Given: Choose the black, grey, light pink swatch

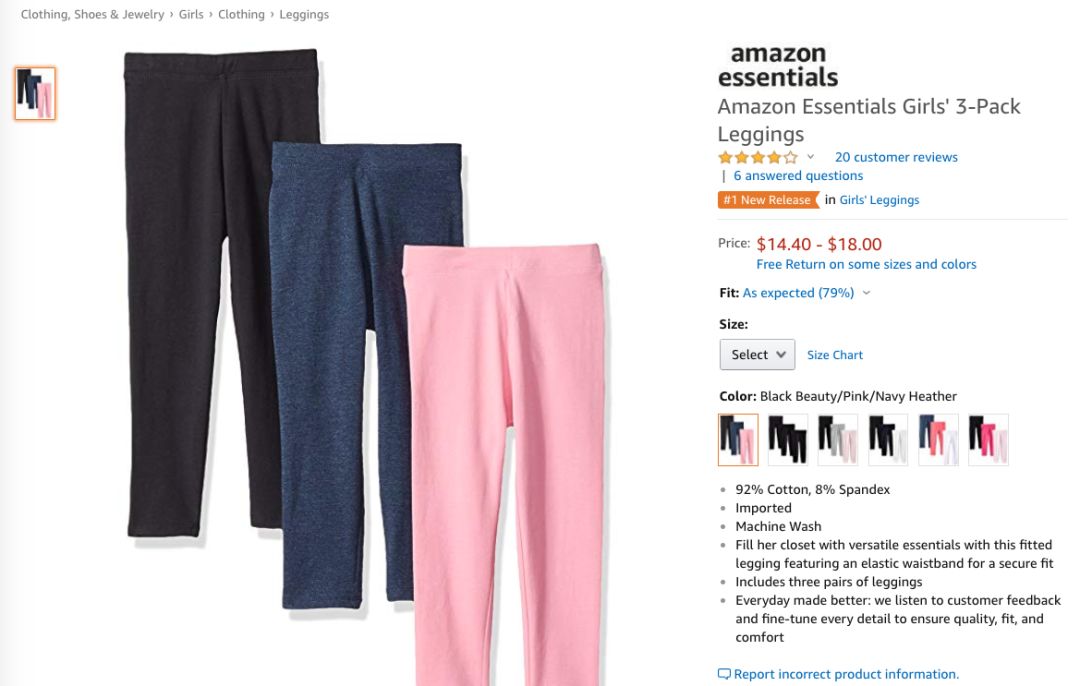Looking at the screenshot, I should 838,440.
